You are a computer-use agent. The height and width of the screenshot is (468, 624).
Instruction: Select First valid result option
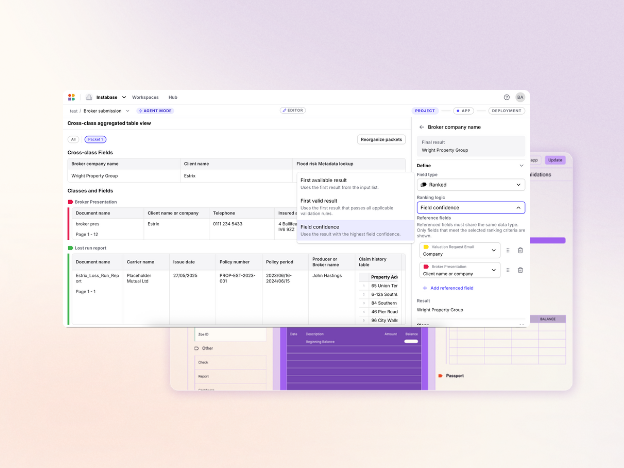[355, 207]
